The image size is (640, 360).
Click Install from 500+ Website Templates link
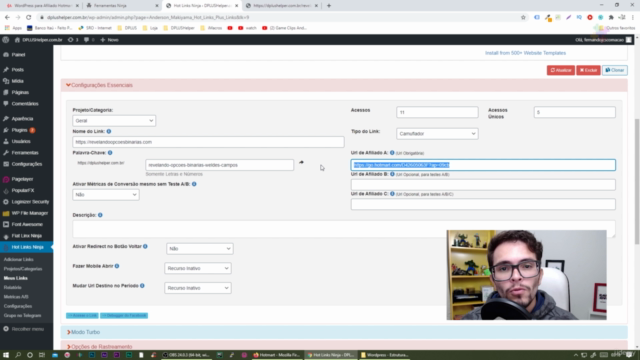[525, 53]
